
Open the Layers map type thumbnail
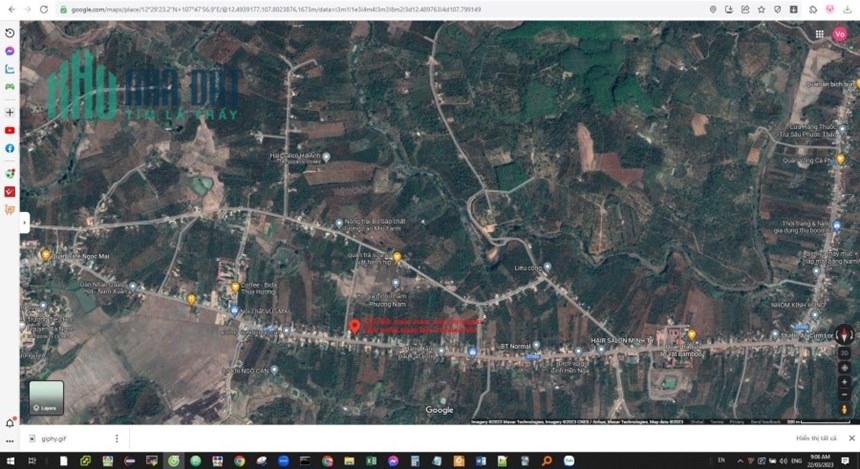click(46, 398)
